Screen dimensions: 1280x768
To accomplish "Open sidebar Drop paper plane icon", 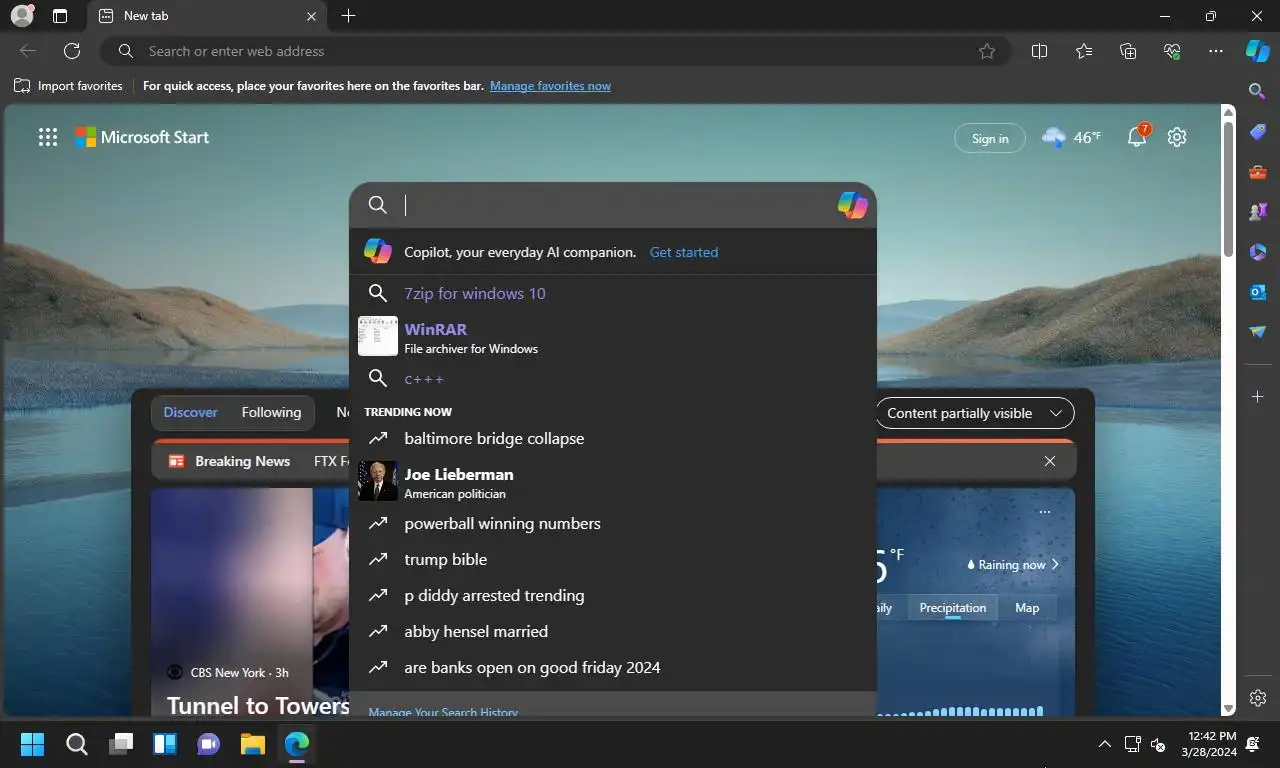I will 1258,332.
